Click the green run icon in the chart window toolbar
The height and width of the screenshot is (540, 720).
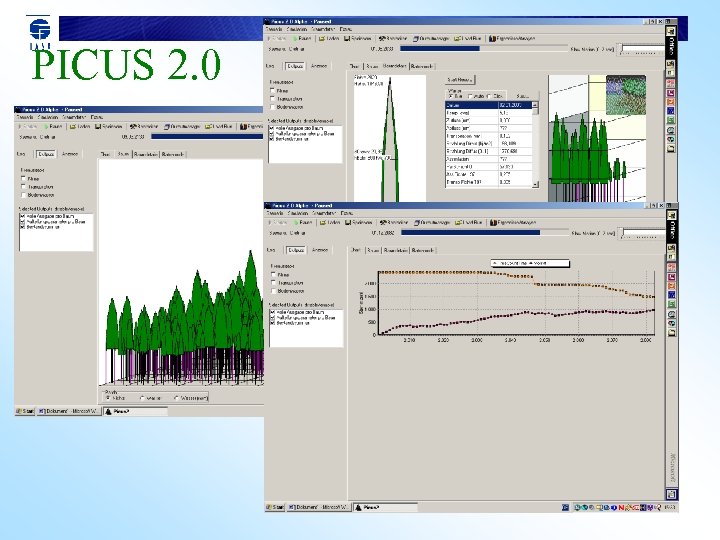coord(297,222)
